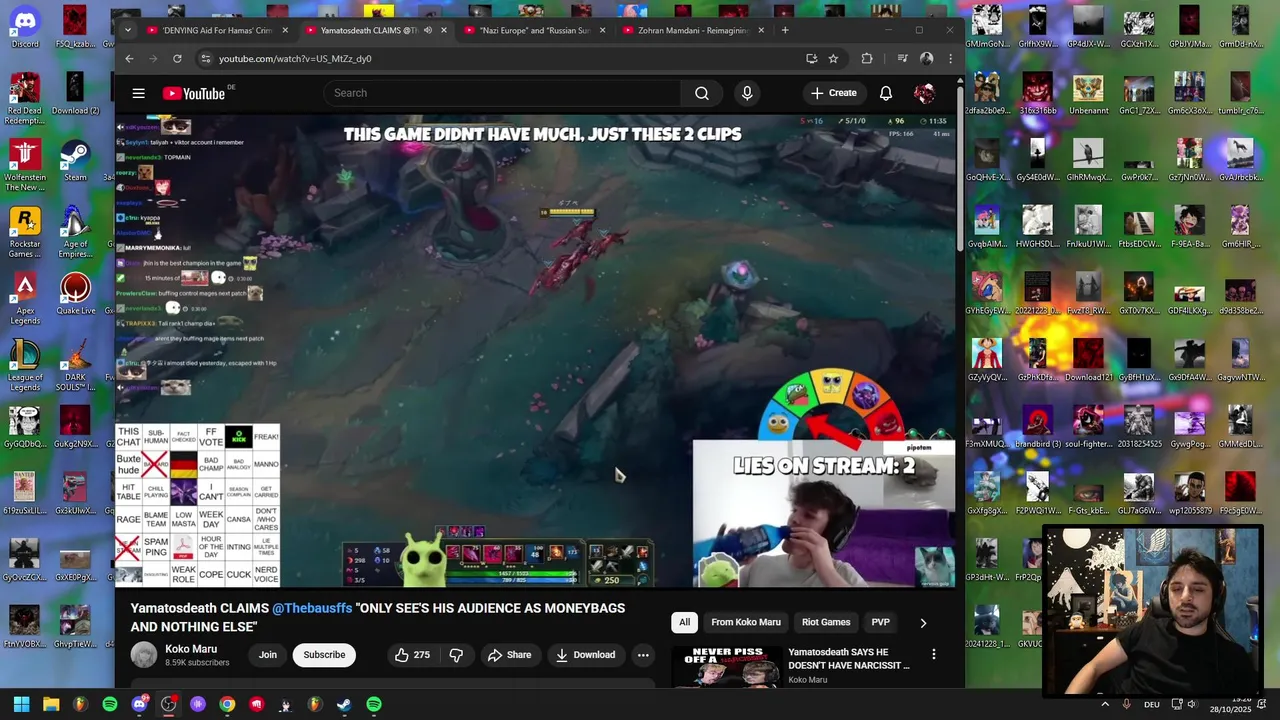Open File Explorer from taskbar
Viewport: 1280px width, 720px height.
[x=51, y=704]
